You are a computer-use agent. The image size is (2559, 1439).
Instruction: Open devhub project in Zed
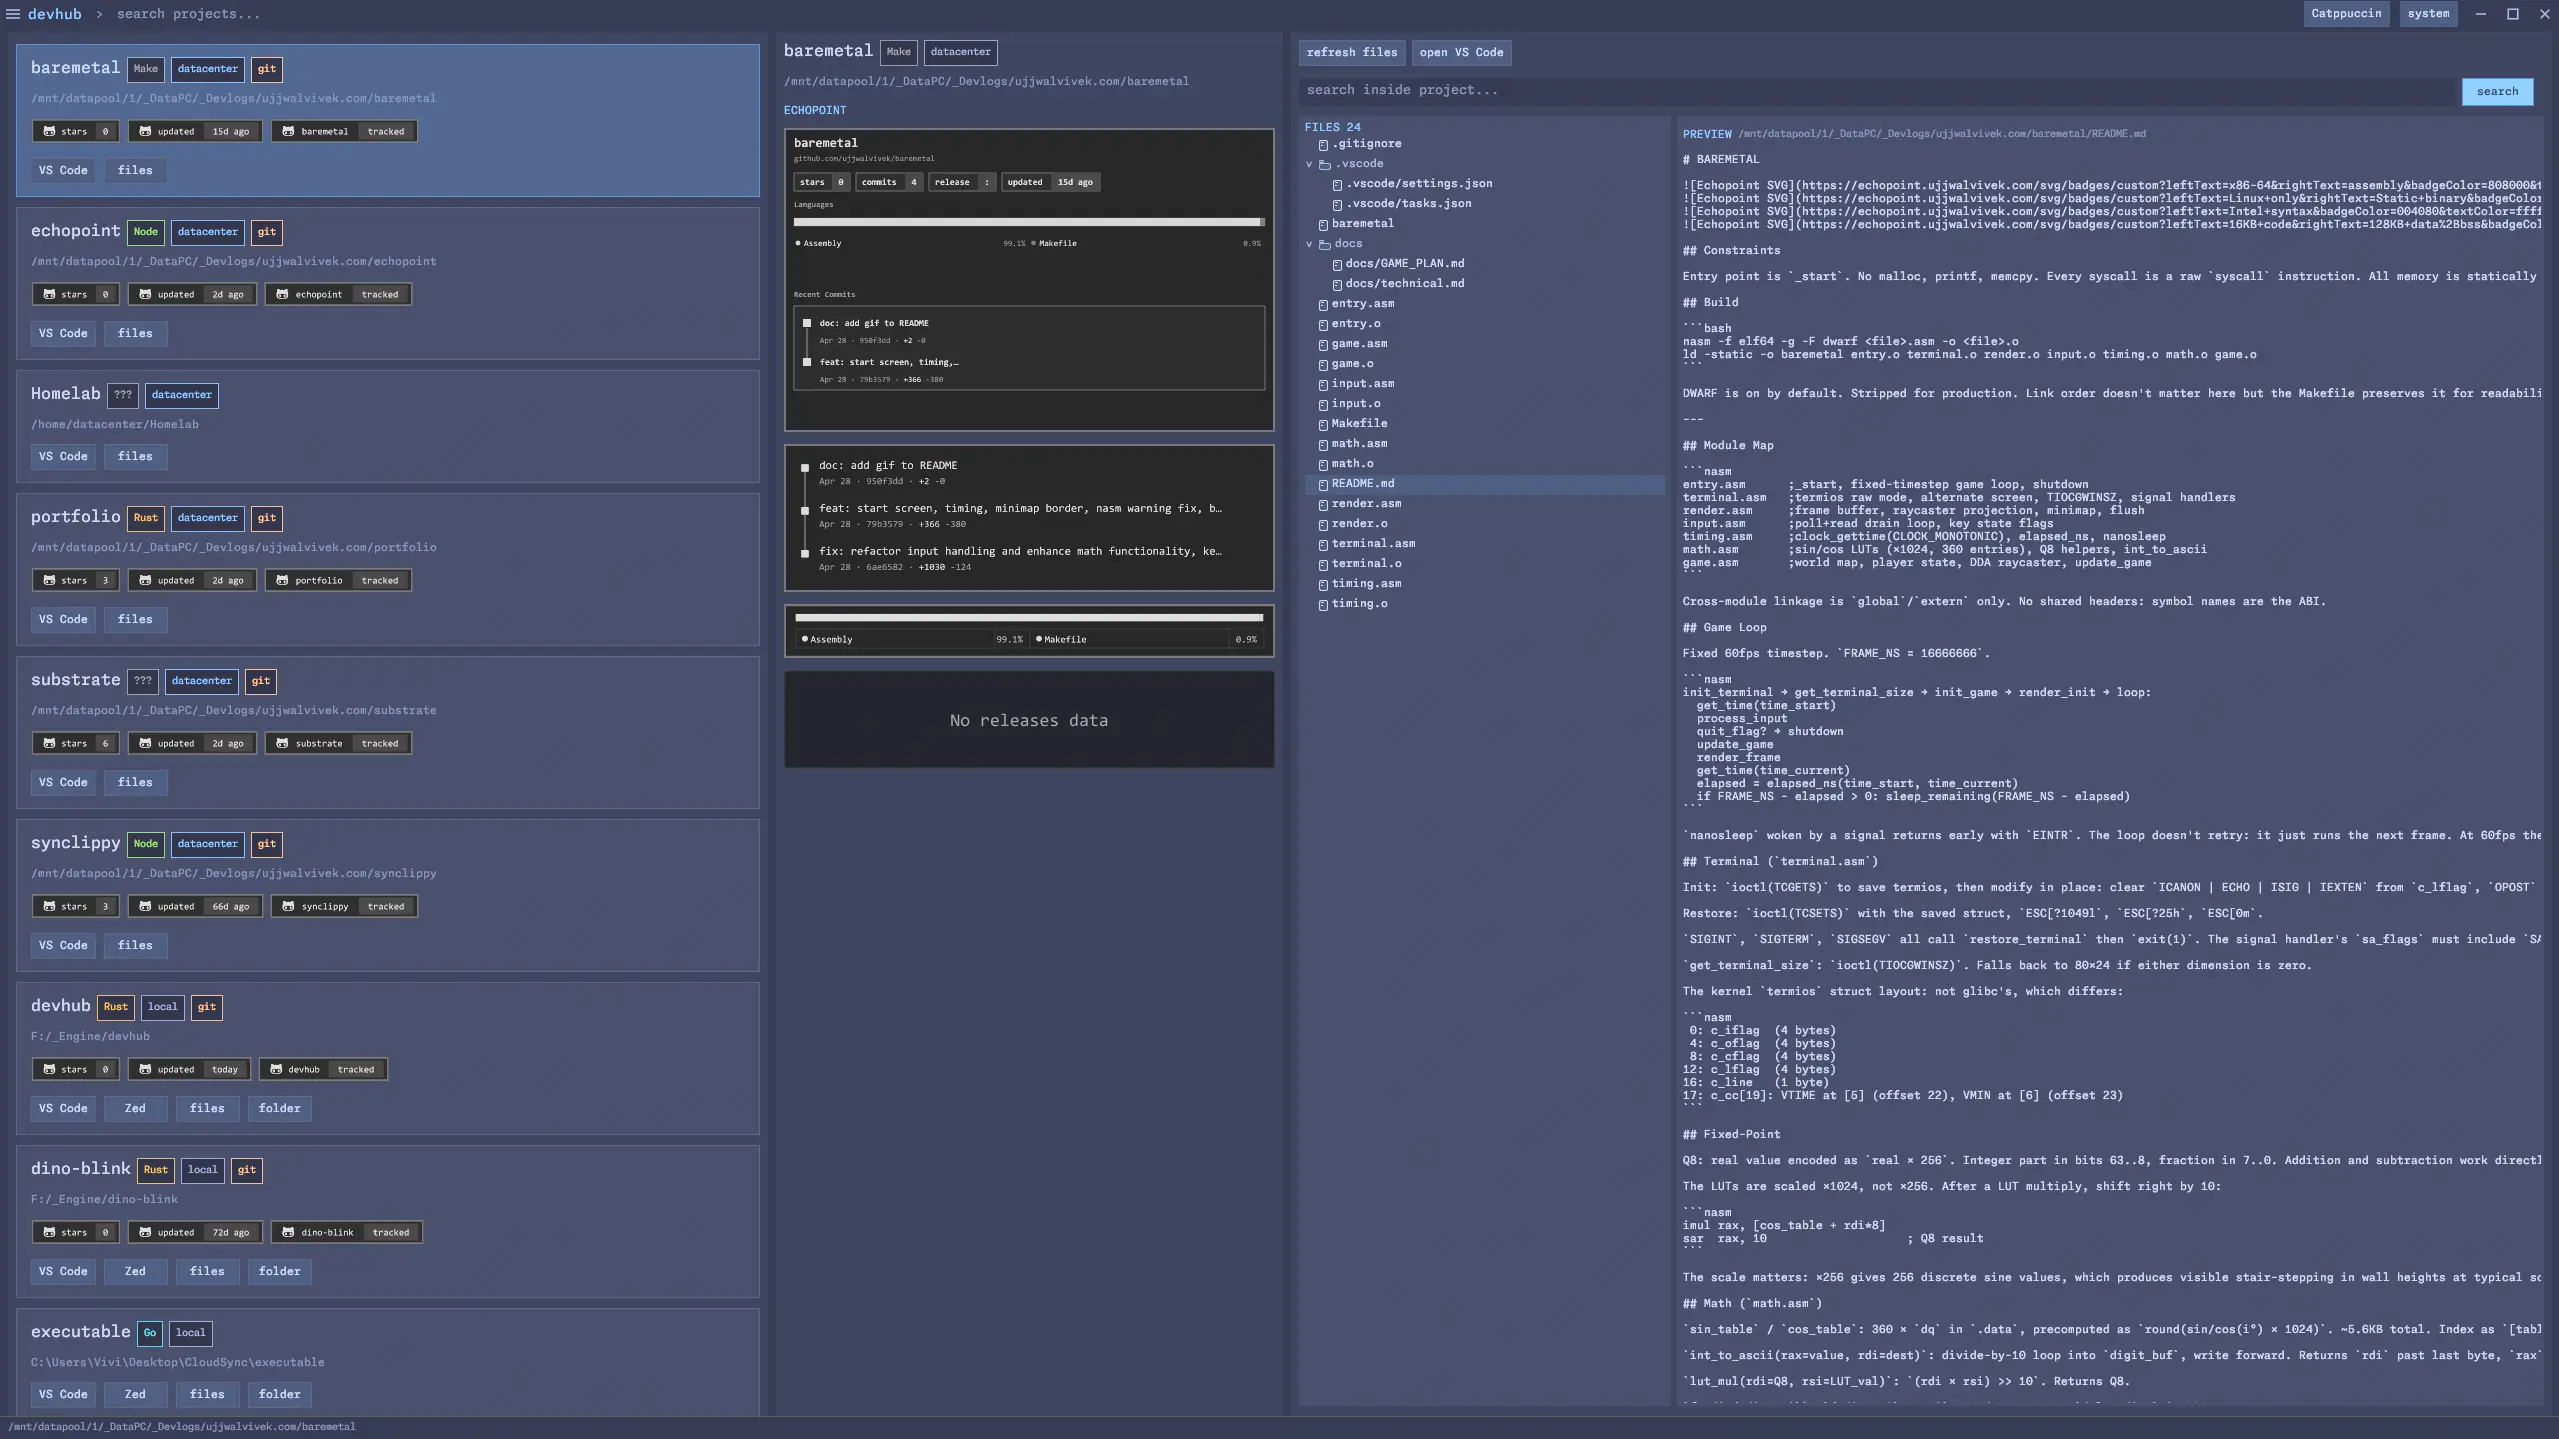point(135,1109)
